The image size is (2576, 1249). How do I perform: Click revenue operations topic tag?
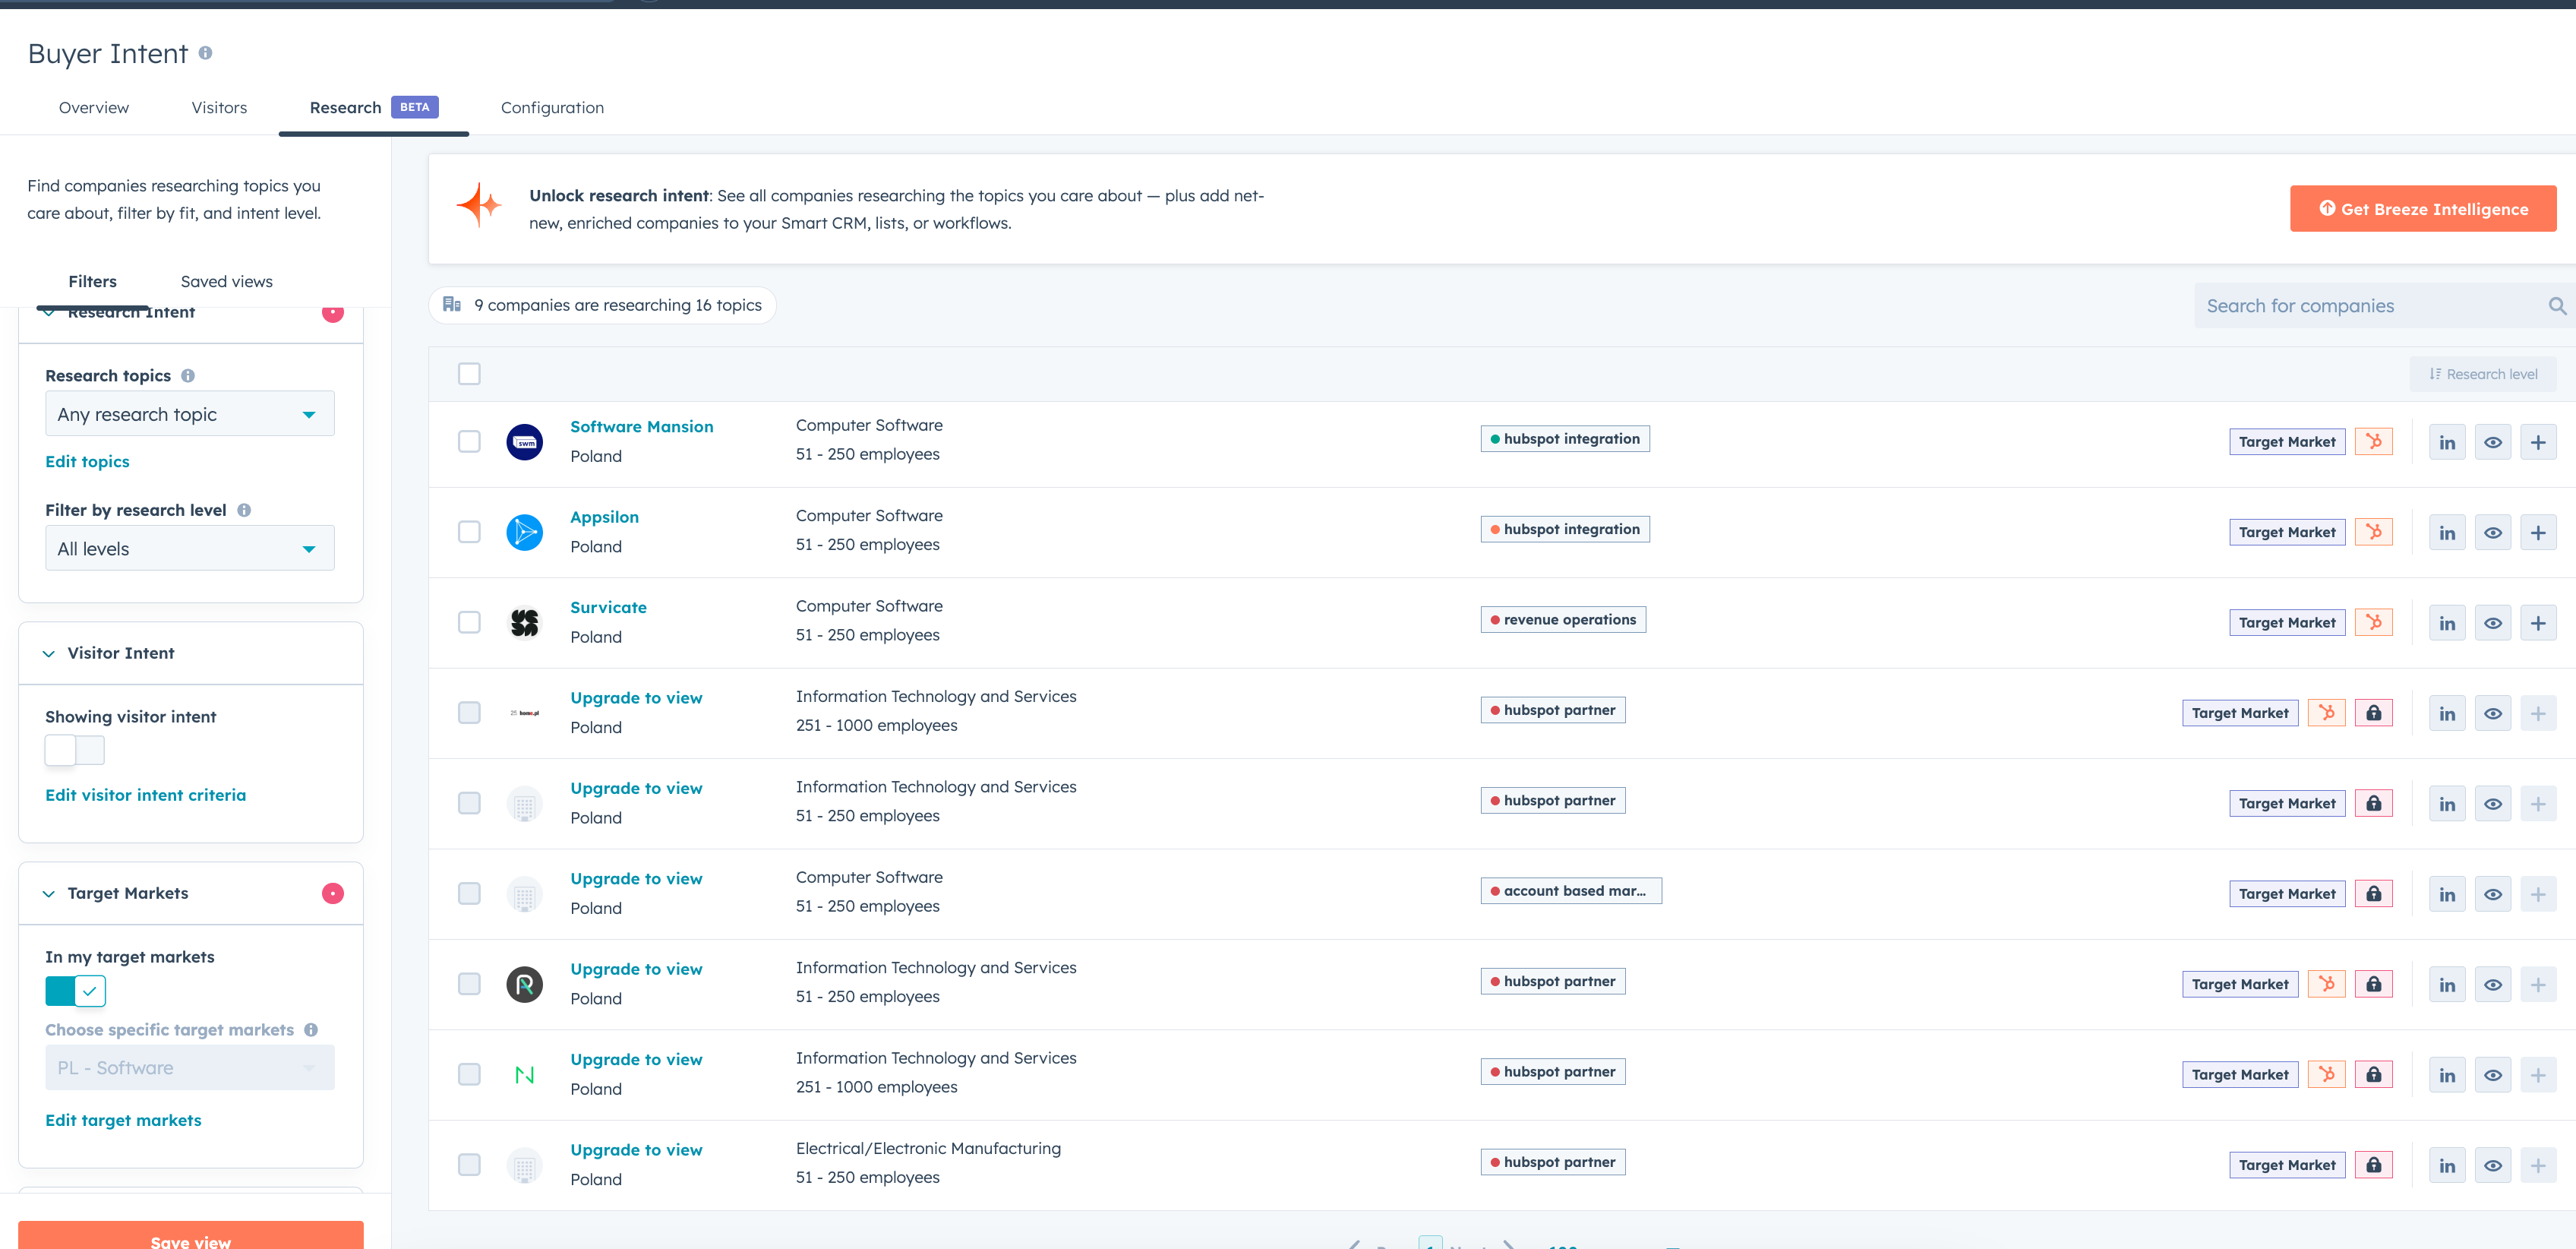[1563, 620]
